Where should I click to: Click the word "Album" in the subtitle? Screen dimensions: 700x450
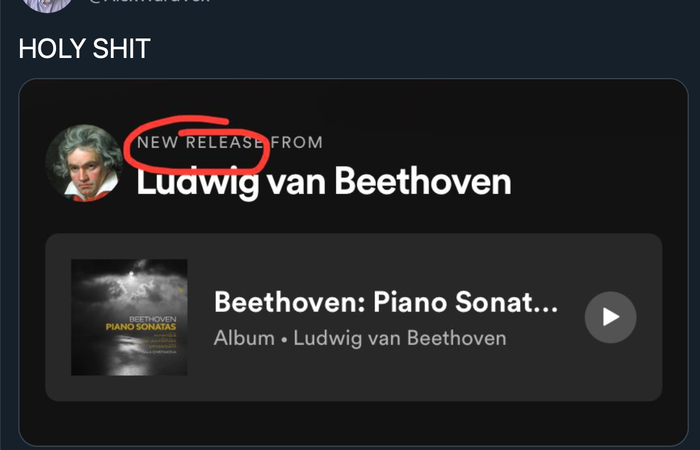click(x=244, y=338)
